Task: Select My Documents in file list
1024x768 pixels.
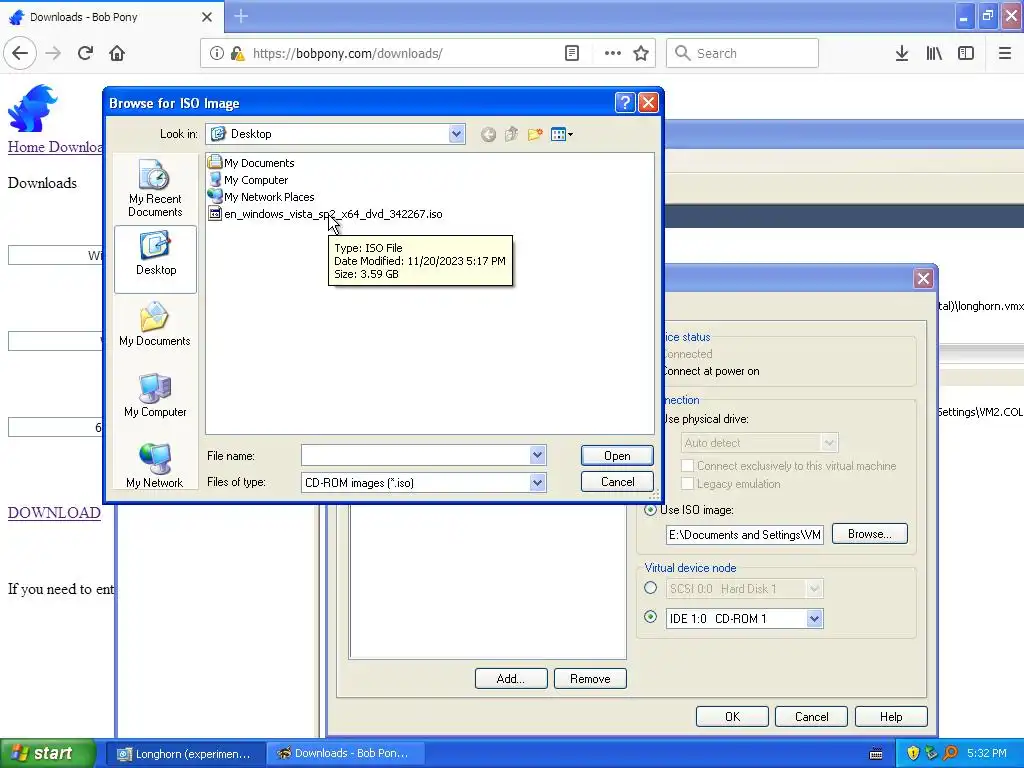Action: [x=251, y=163]
